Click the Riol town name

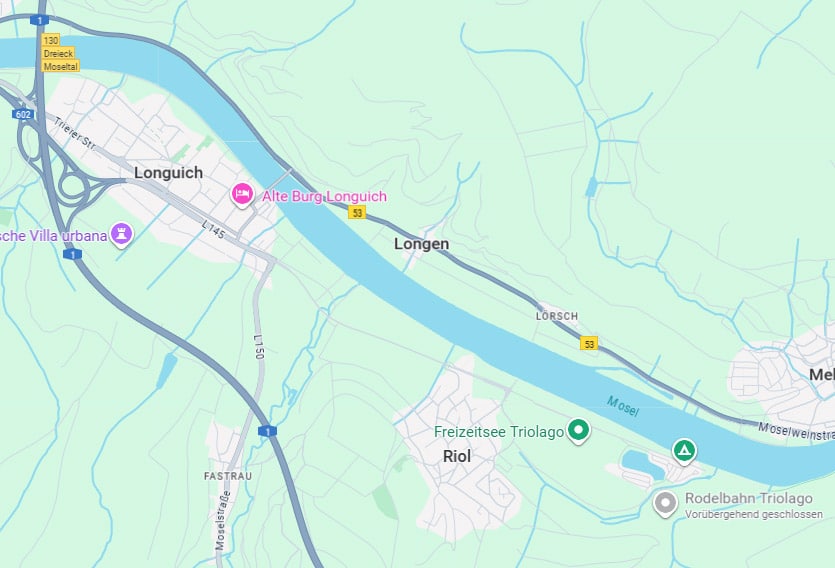tap(457, 456)
